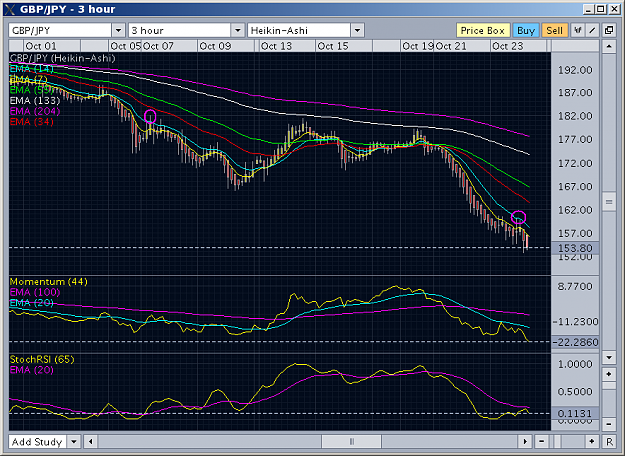625x456 pixels.
Task: Click the Oct 07 date header
Action: (x=158, y=46)
